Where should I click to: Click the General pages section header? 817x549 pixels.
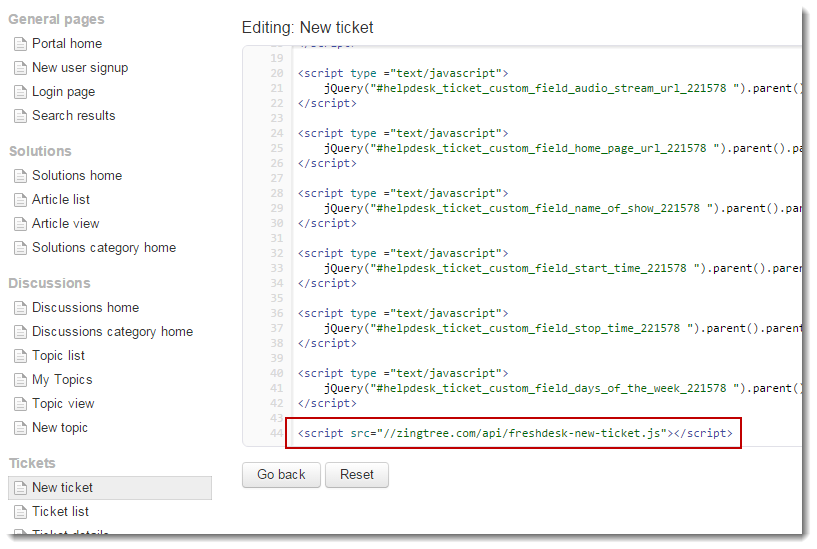coord(56,20)
